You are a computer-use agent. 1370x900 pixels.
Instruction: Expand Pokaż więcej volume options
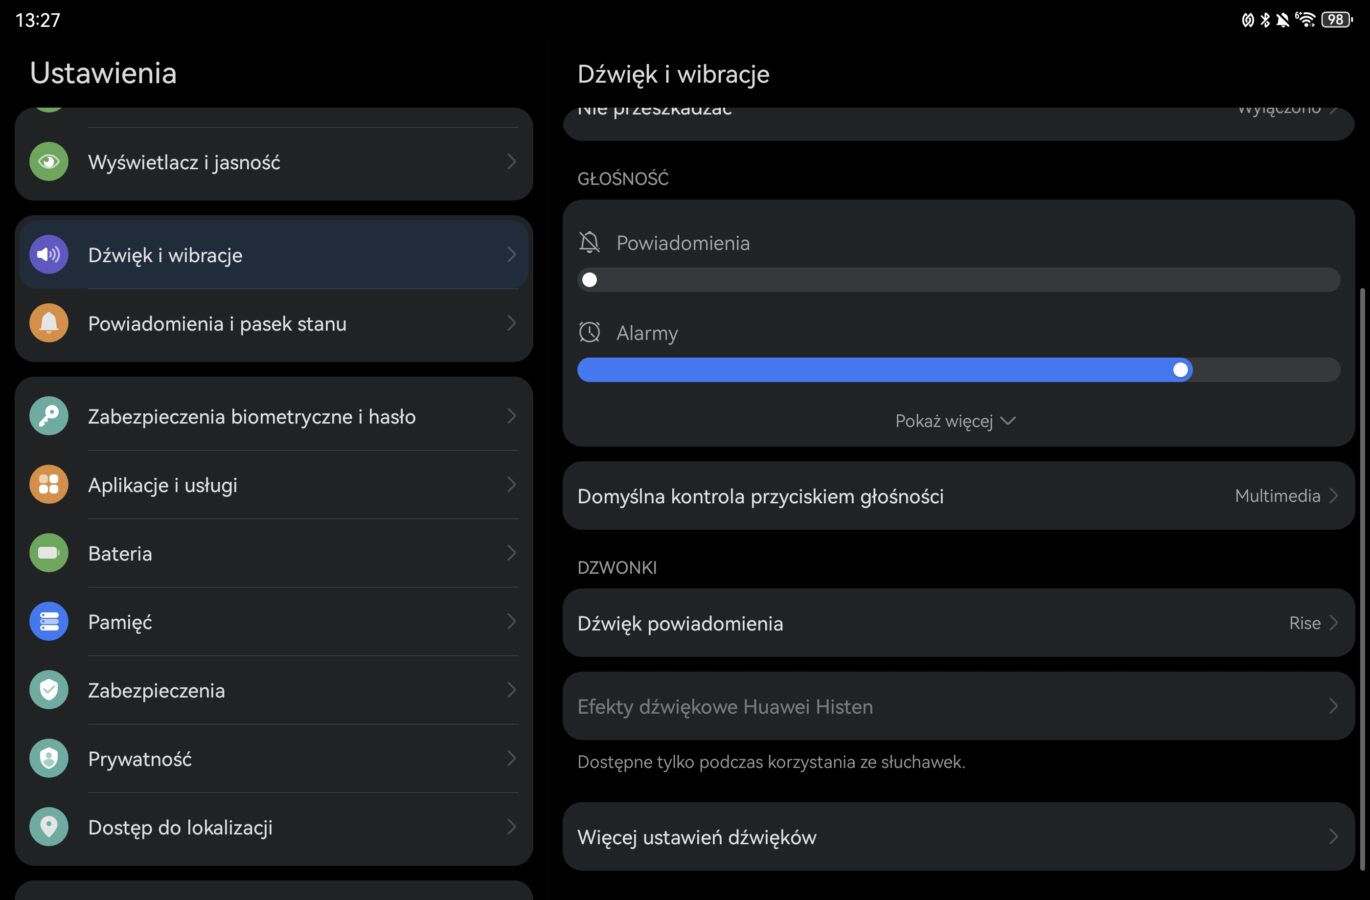pyautogui.click(x=955, y=421)
